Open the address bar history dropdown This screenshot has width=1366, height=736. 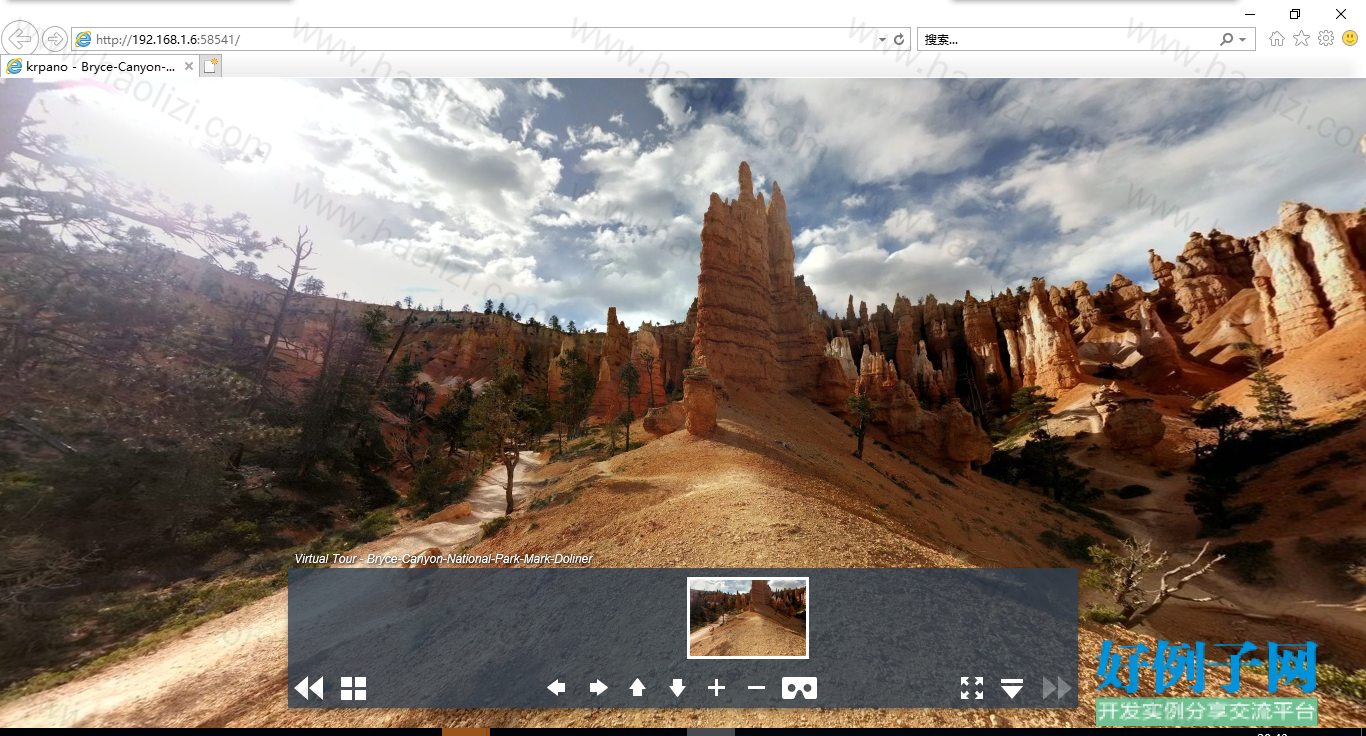[882, 40]
